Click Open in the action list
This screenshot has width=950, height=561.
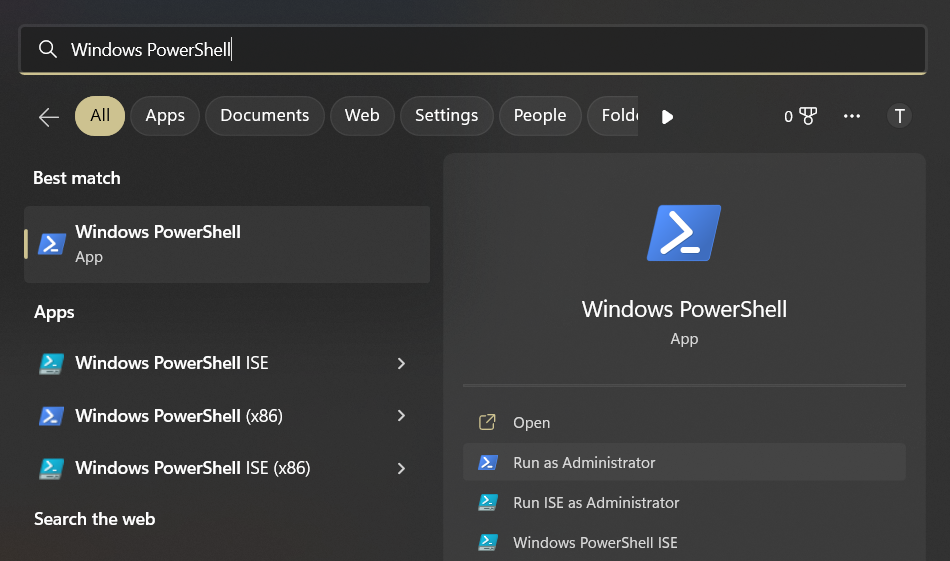[x=531, y=423]
